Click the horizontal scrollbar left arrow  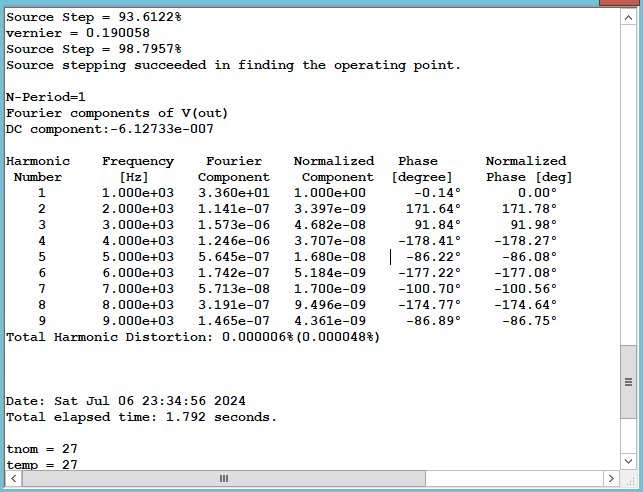14,478
